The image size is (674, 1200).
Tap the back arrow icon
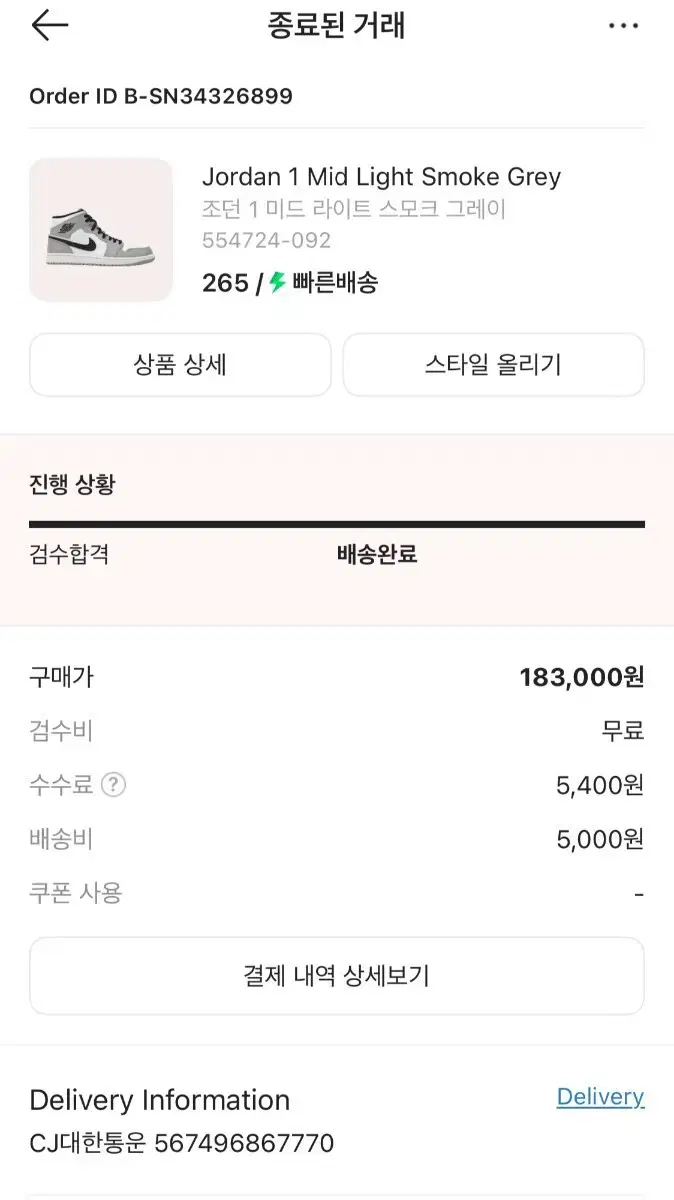click(49, 26)
